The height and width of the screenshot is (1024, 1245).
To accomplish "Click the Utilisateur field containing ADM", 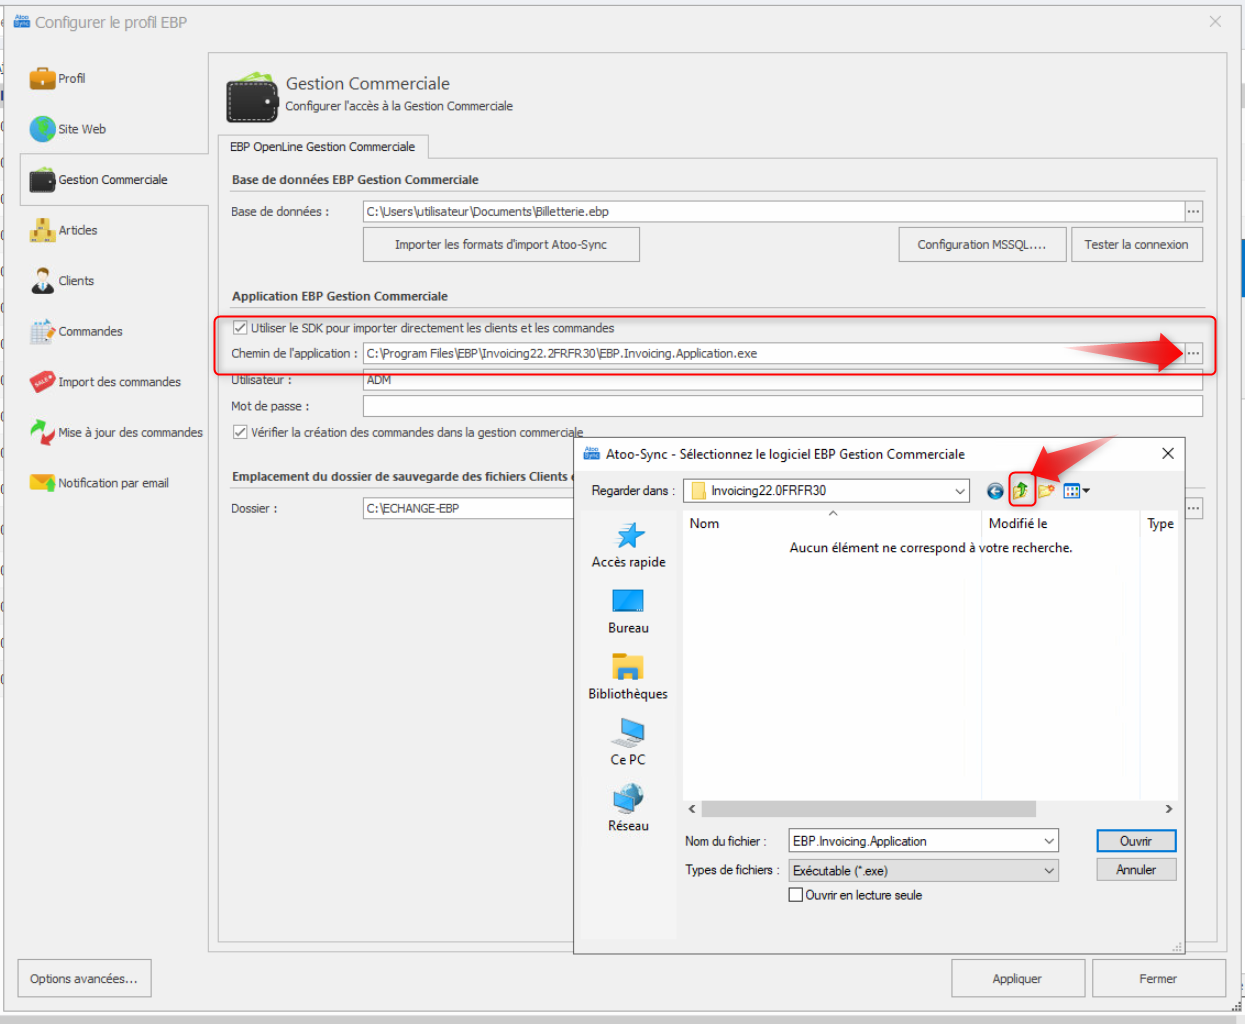I will click(783, 381).
